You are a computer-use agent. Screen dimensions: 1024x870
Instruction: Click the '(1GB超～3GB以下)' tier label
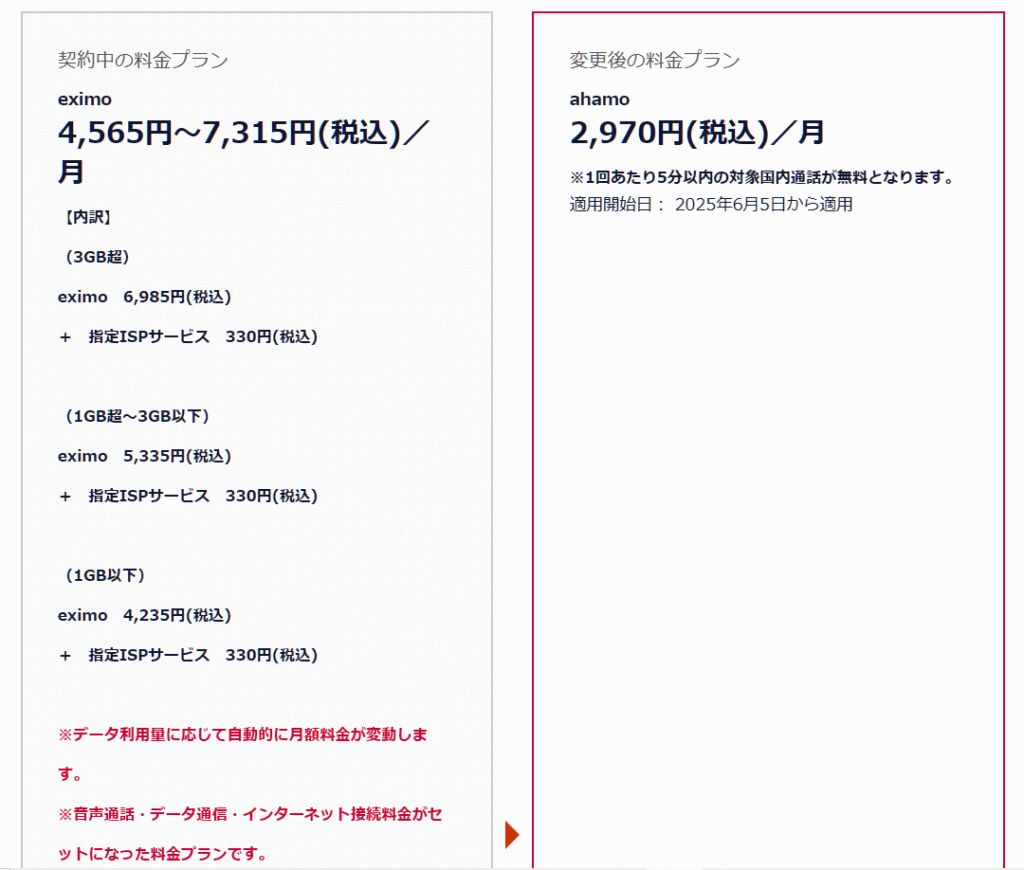(x=136, y=416)
